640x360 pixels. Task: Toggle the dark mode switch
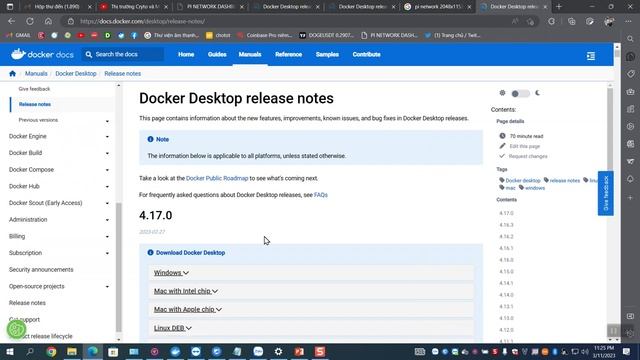(520, 93)
